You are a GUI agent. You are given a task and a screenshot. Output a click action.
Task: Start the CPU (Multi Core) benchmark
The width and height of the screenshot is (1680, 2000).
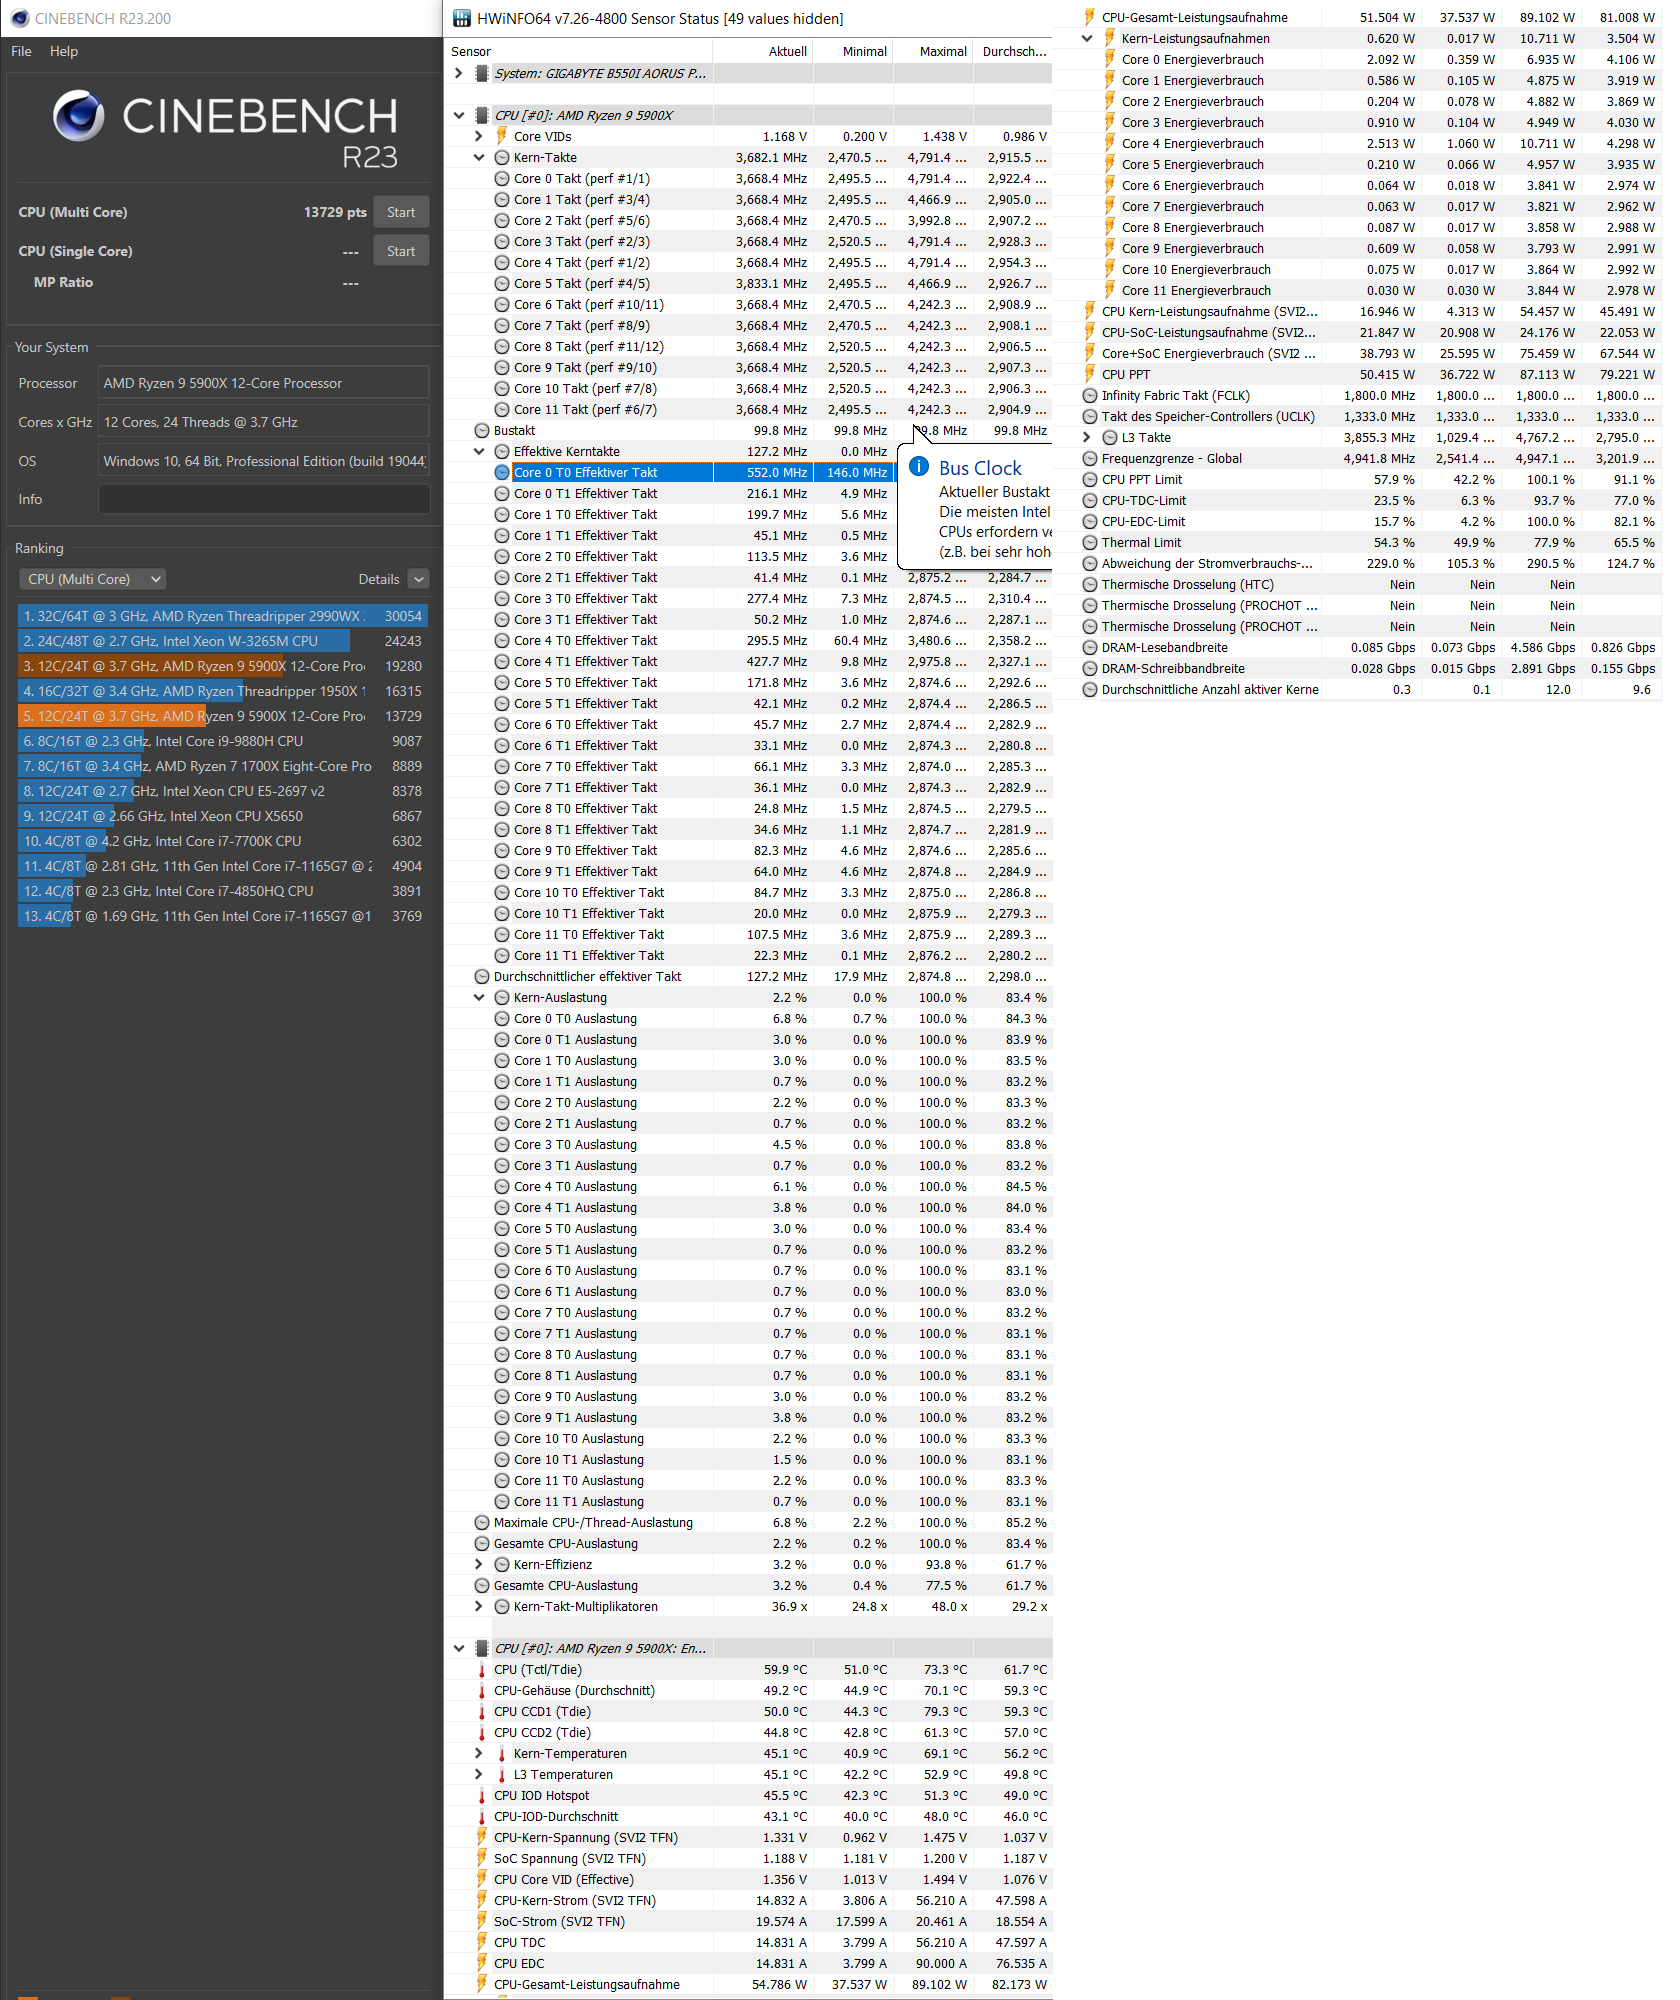point(401,212)
